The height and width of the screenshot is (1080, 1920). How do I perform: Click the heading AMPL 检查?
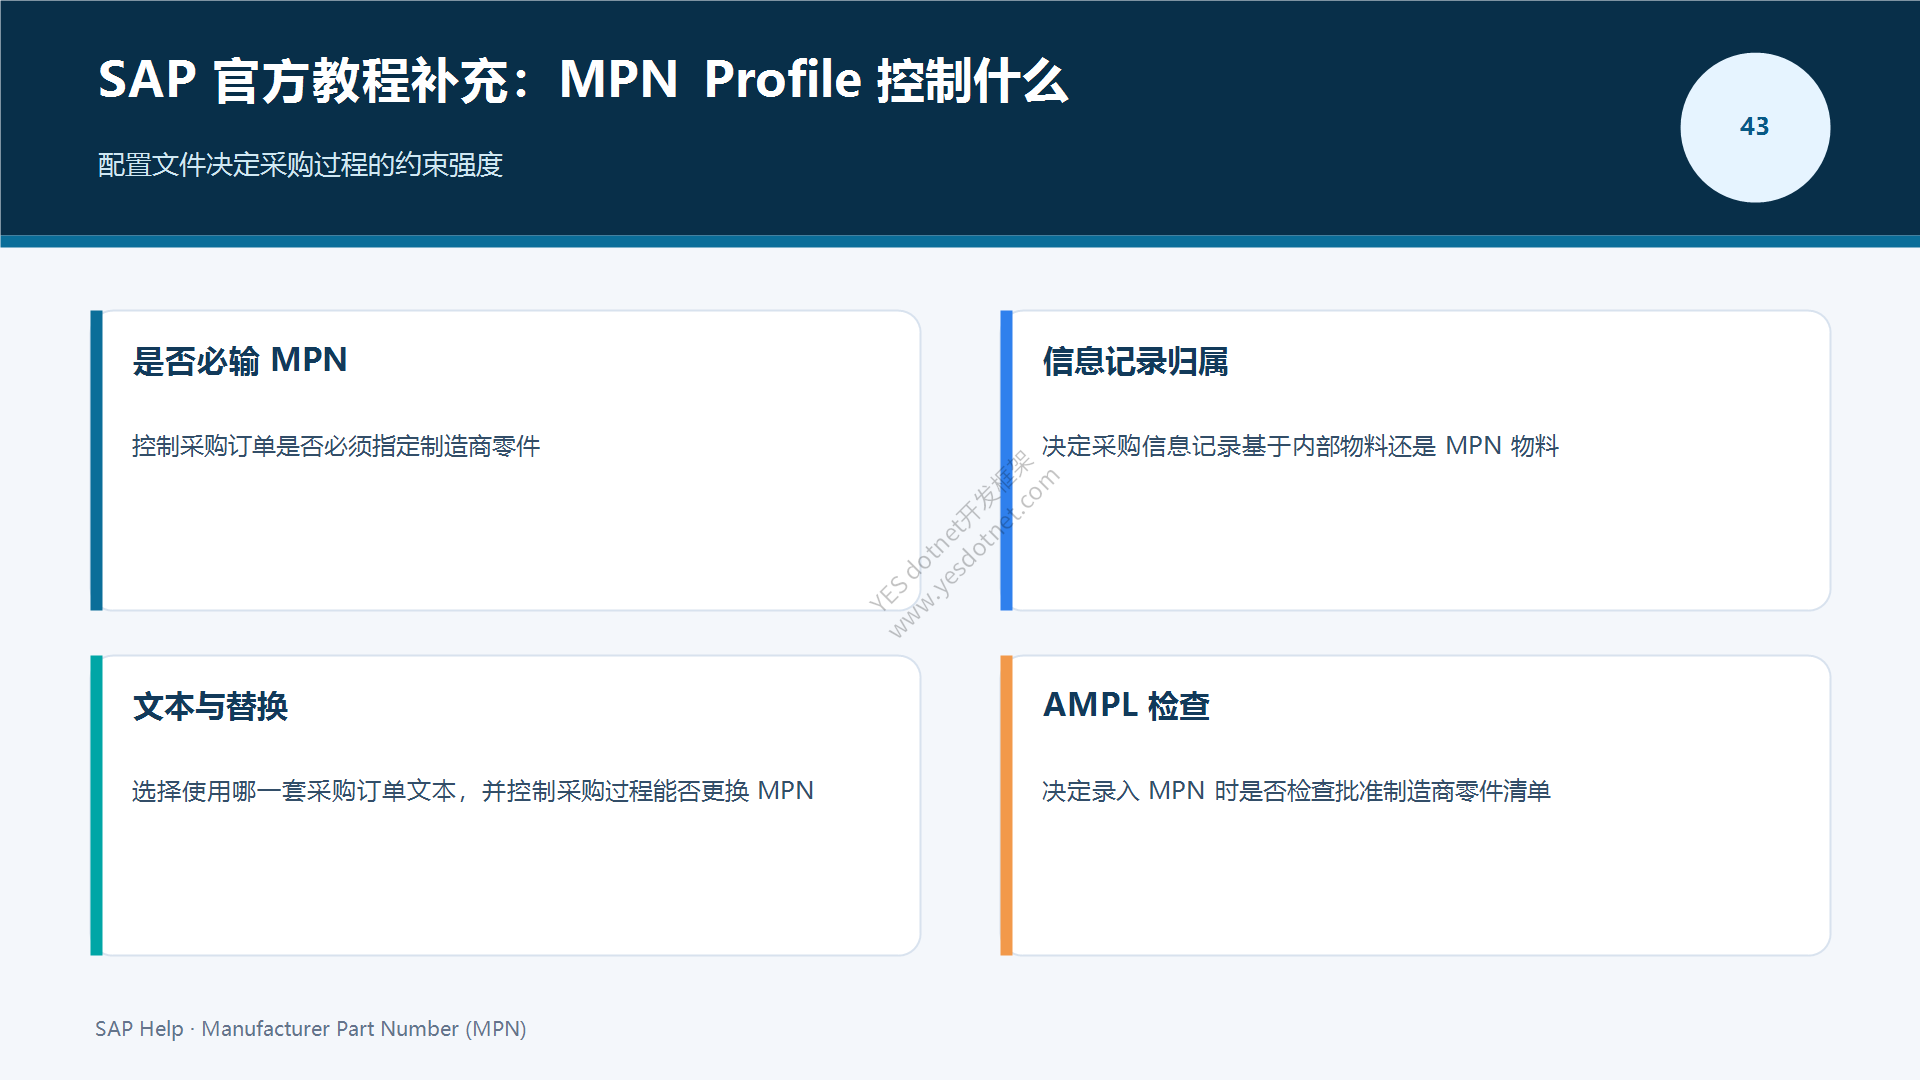[x=1126, y=706]
